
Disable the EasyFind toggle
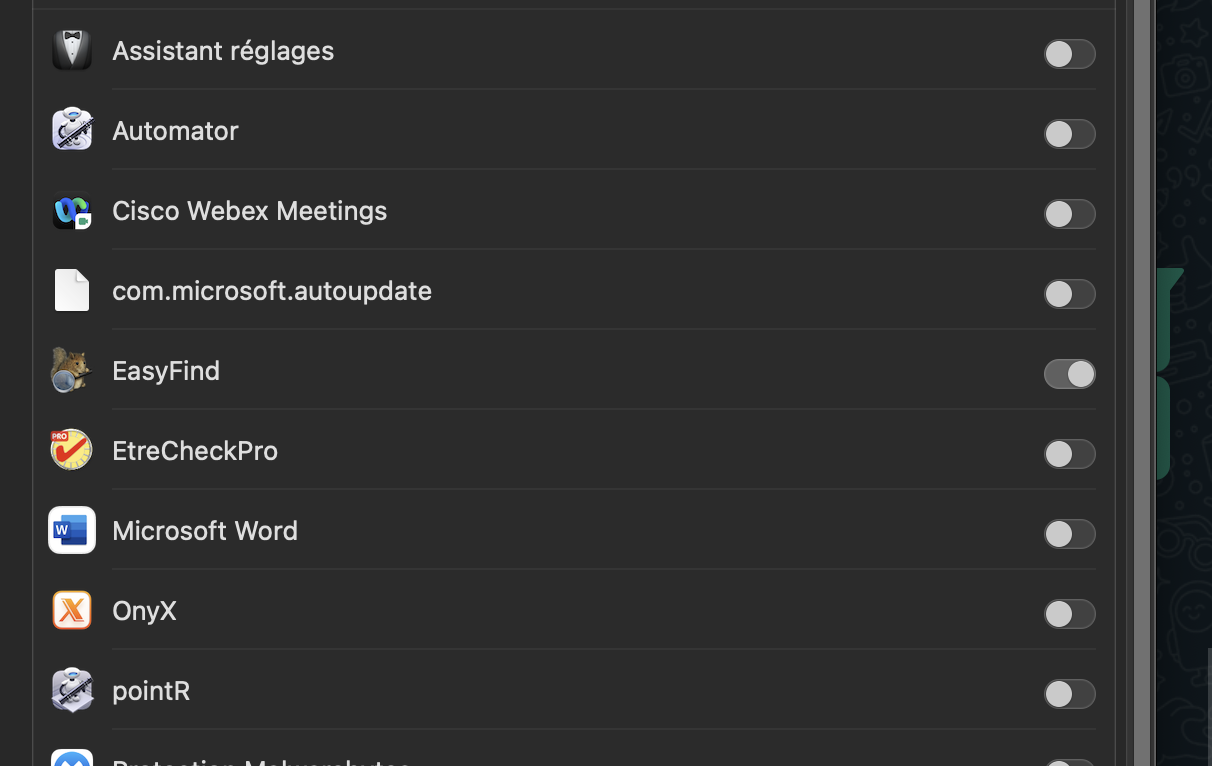tap(1069, 374)
